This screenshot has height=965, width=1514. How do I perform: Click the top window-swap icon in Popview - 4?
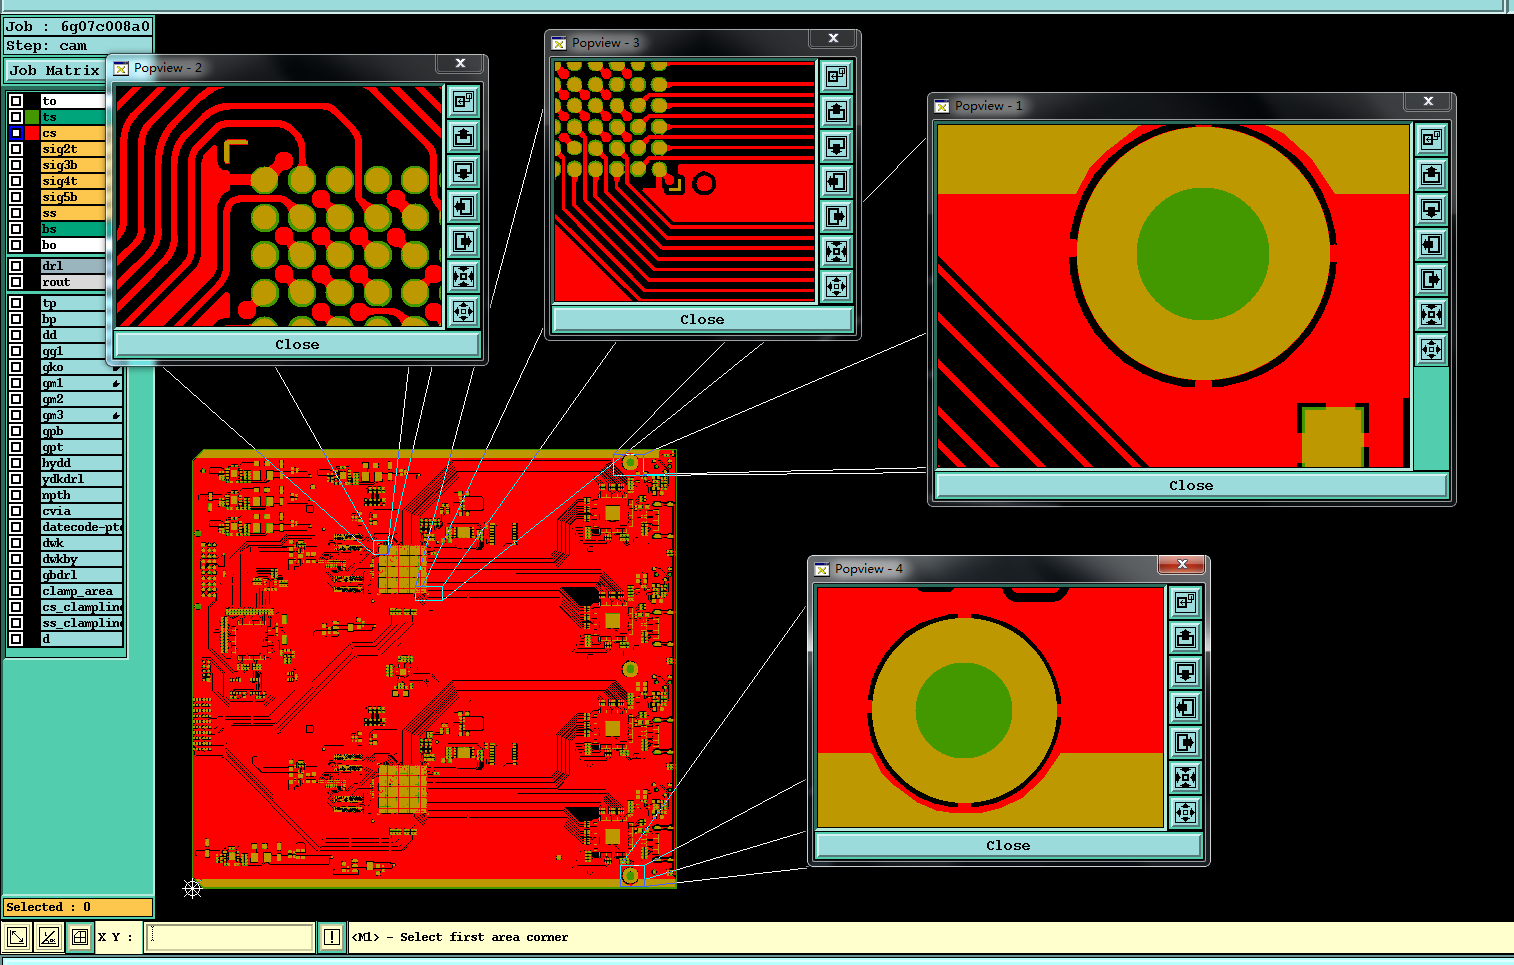[x=1185, y=602]
